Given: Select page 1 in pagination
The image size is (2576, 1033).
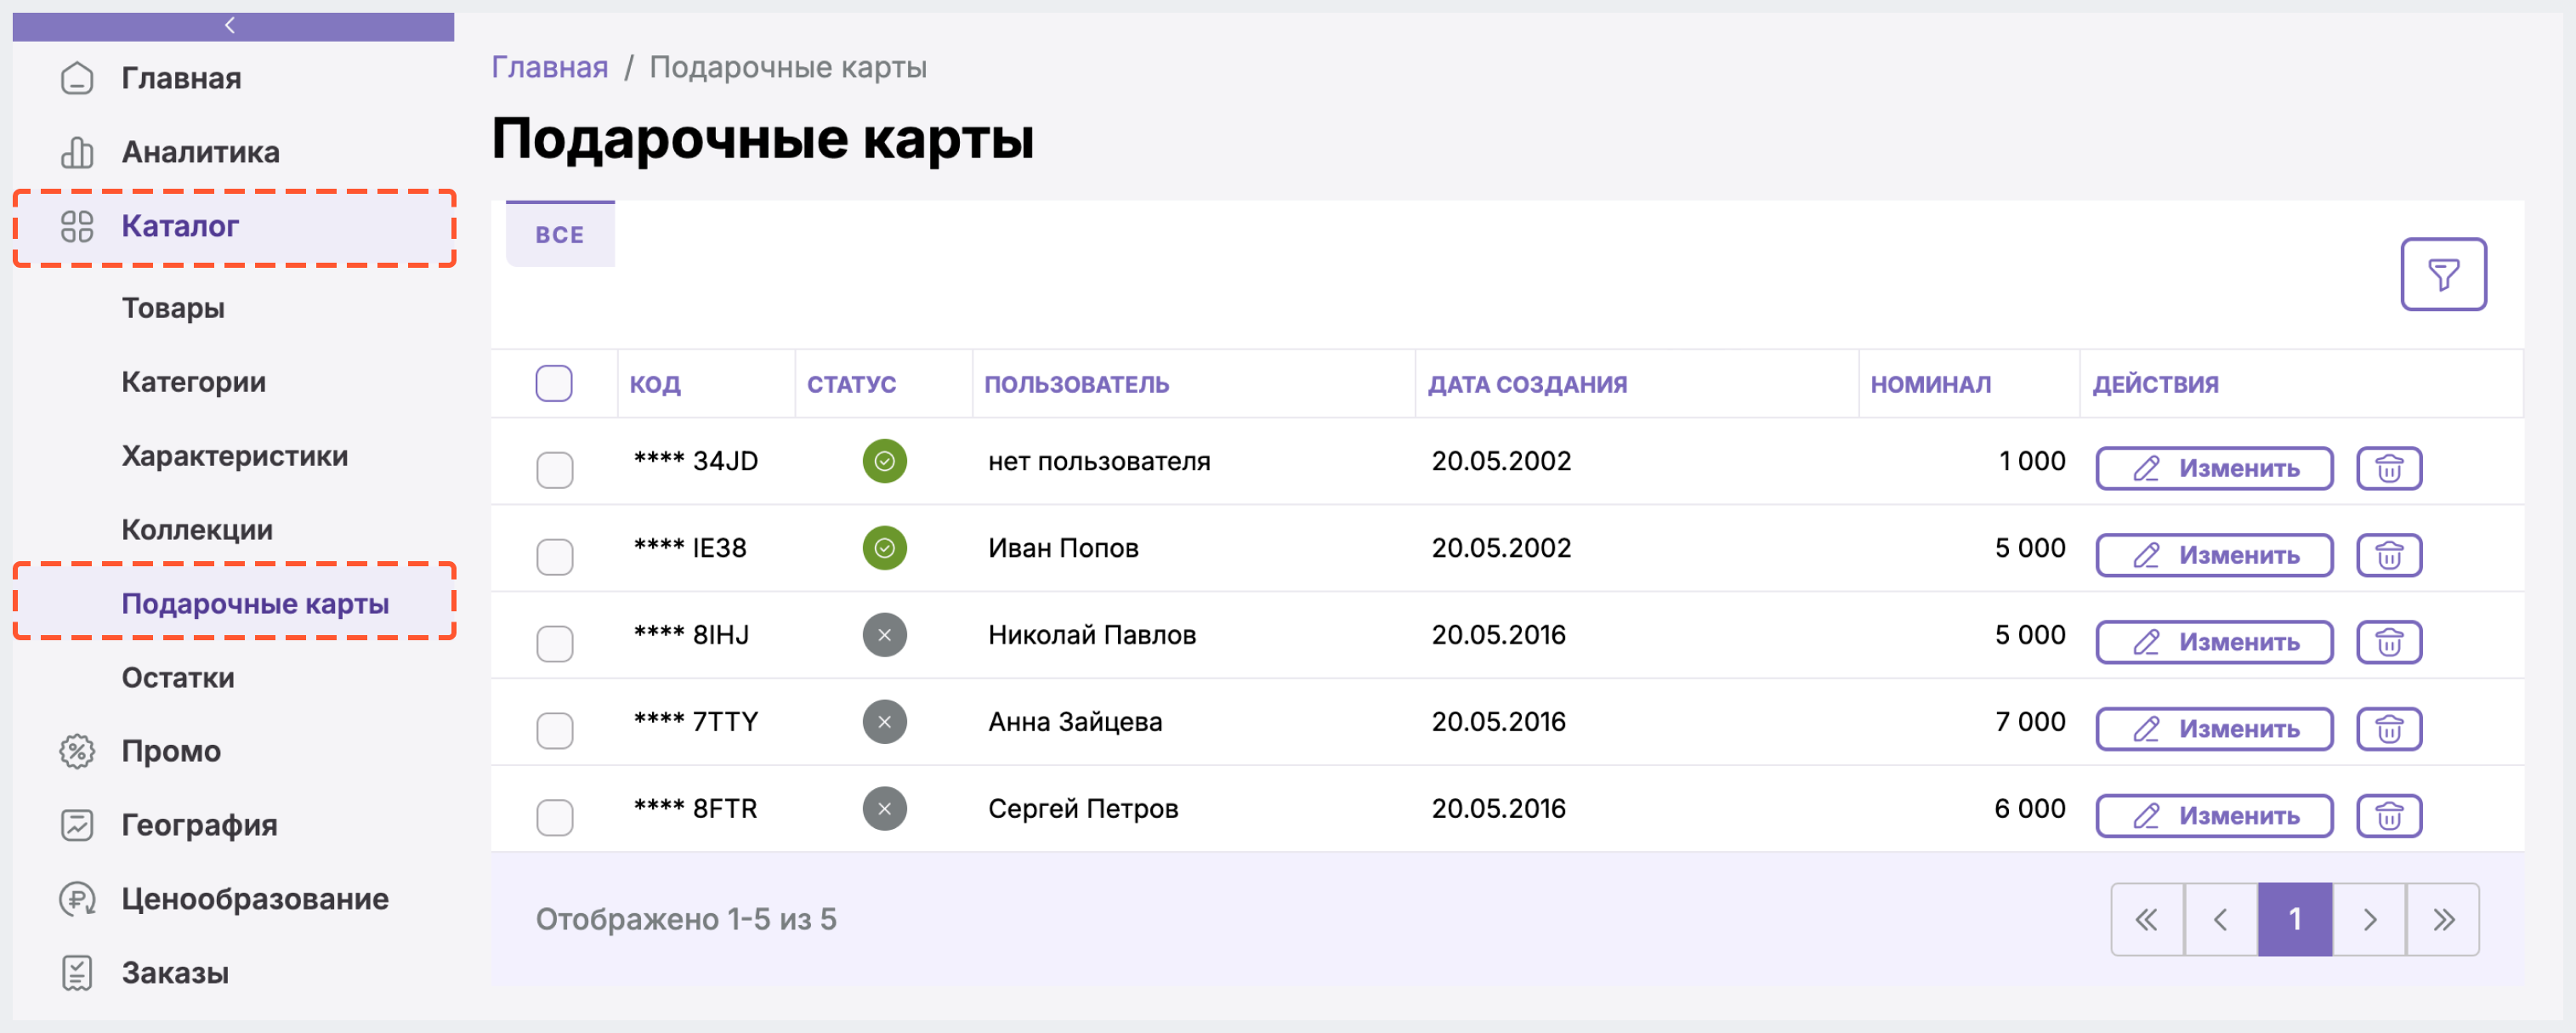Looking at the screenshot, I should (x=2295, y=919).
